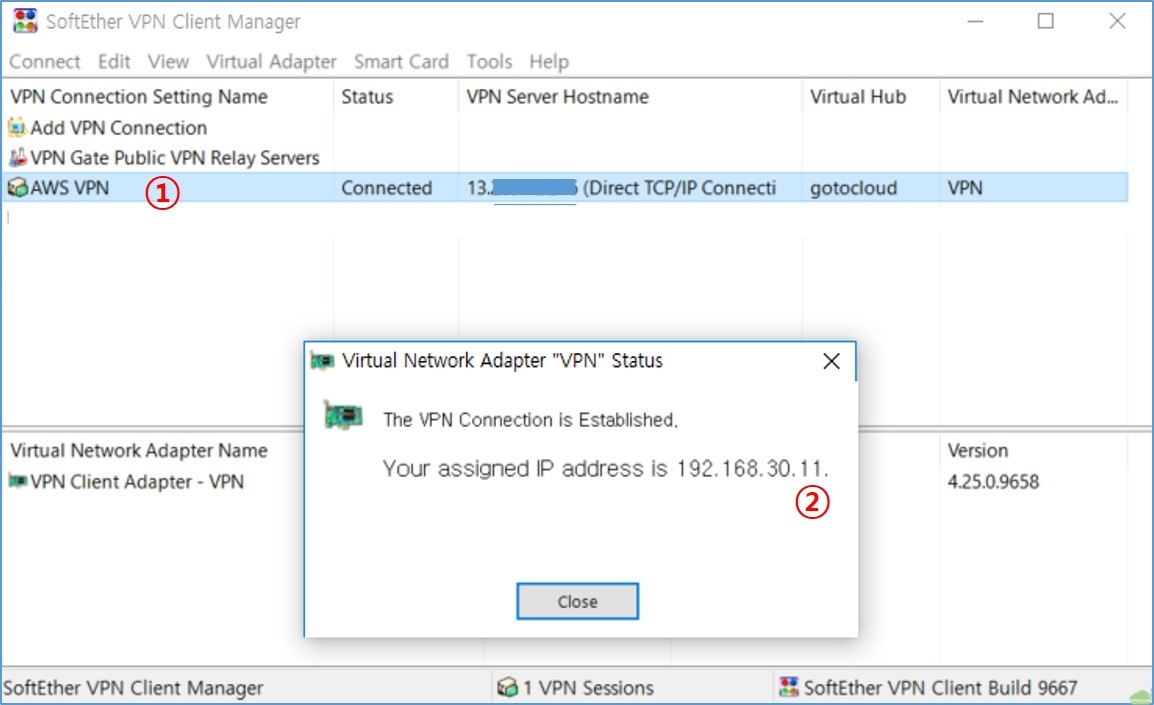Image resolution: width=1154 pixels, height=705 pixels.
Task: Open the View menu
Action: (x=168, y=62)
